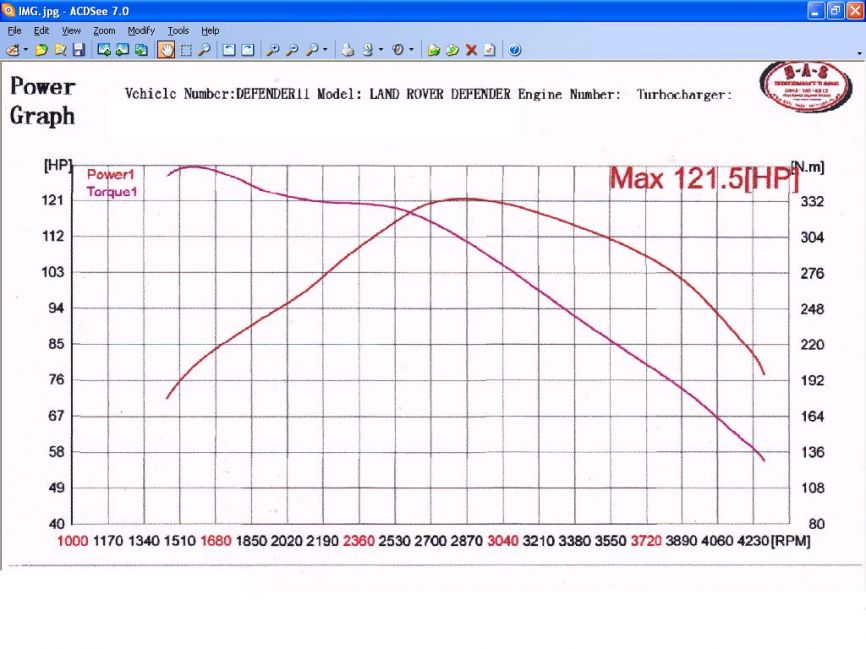Image resolution: width=866 pixels, height=649 pixels.
Task: Click the '121' HP axis value
Action: (52, 200)
